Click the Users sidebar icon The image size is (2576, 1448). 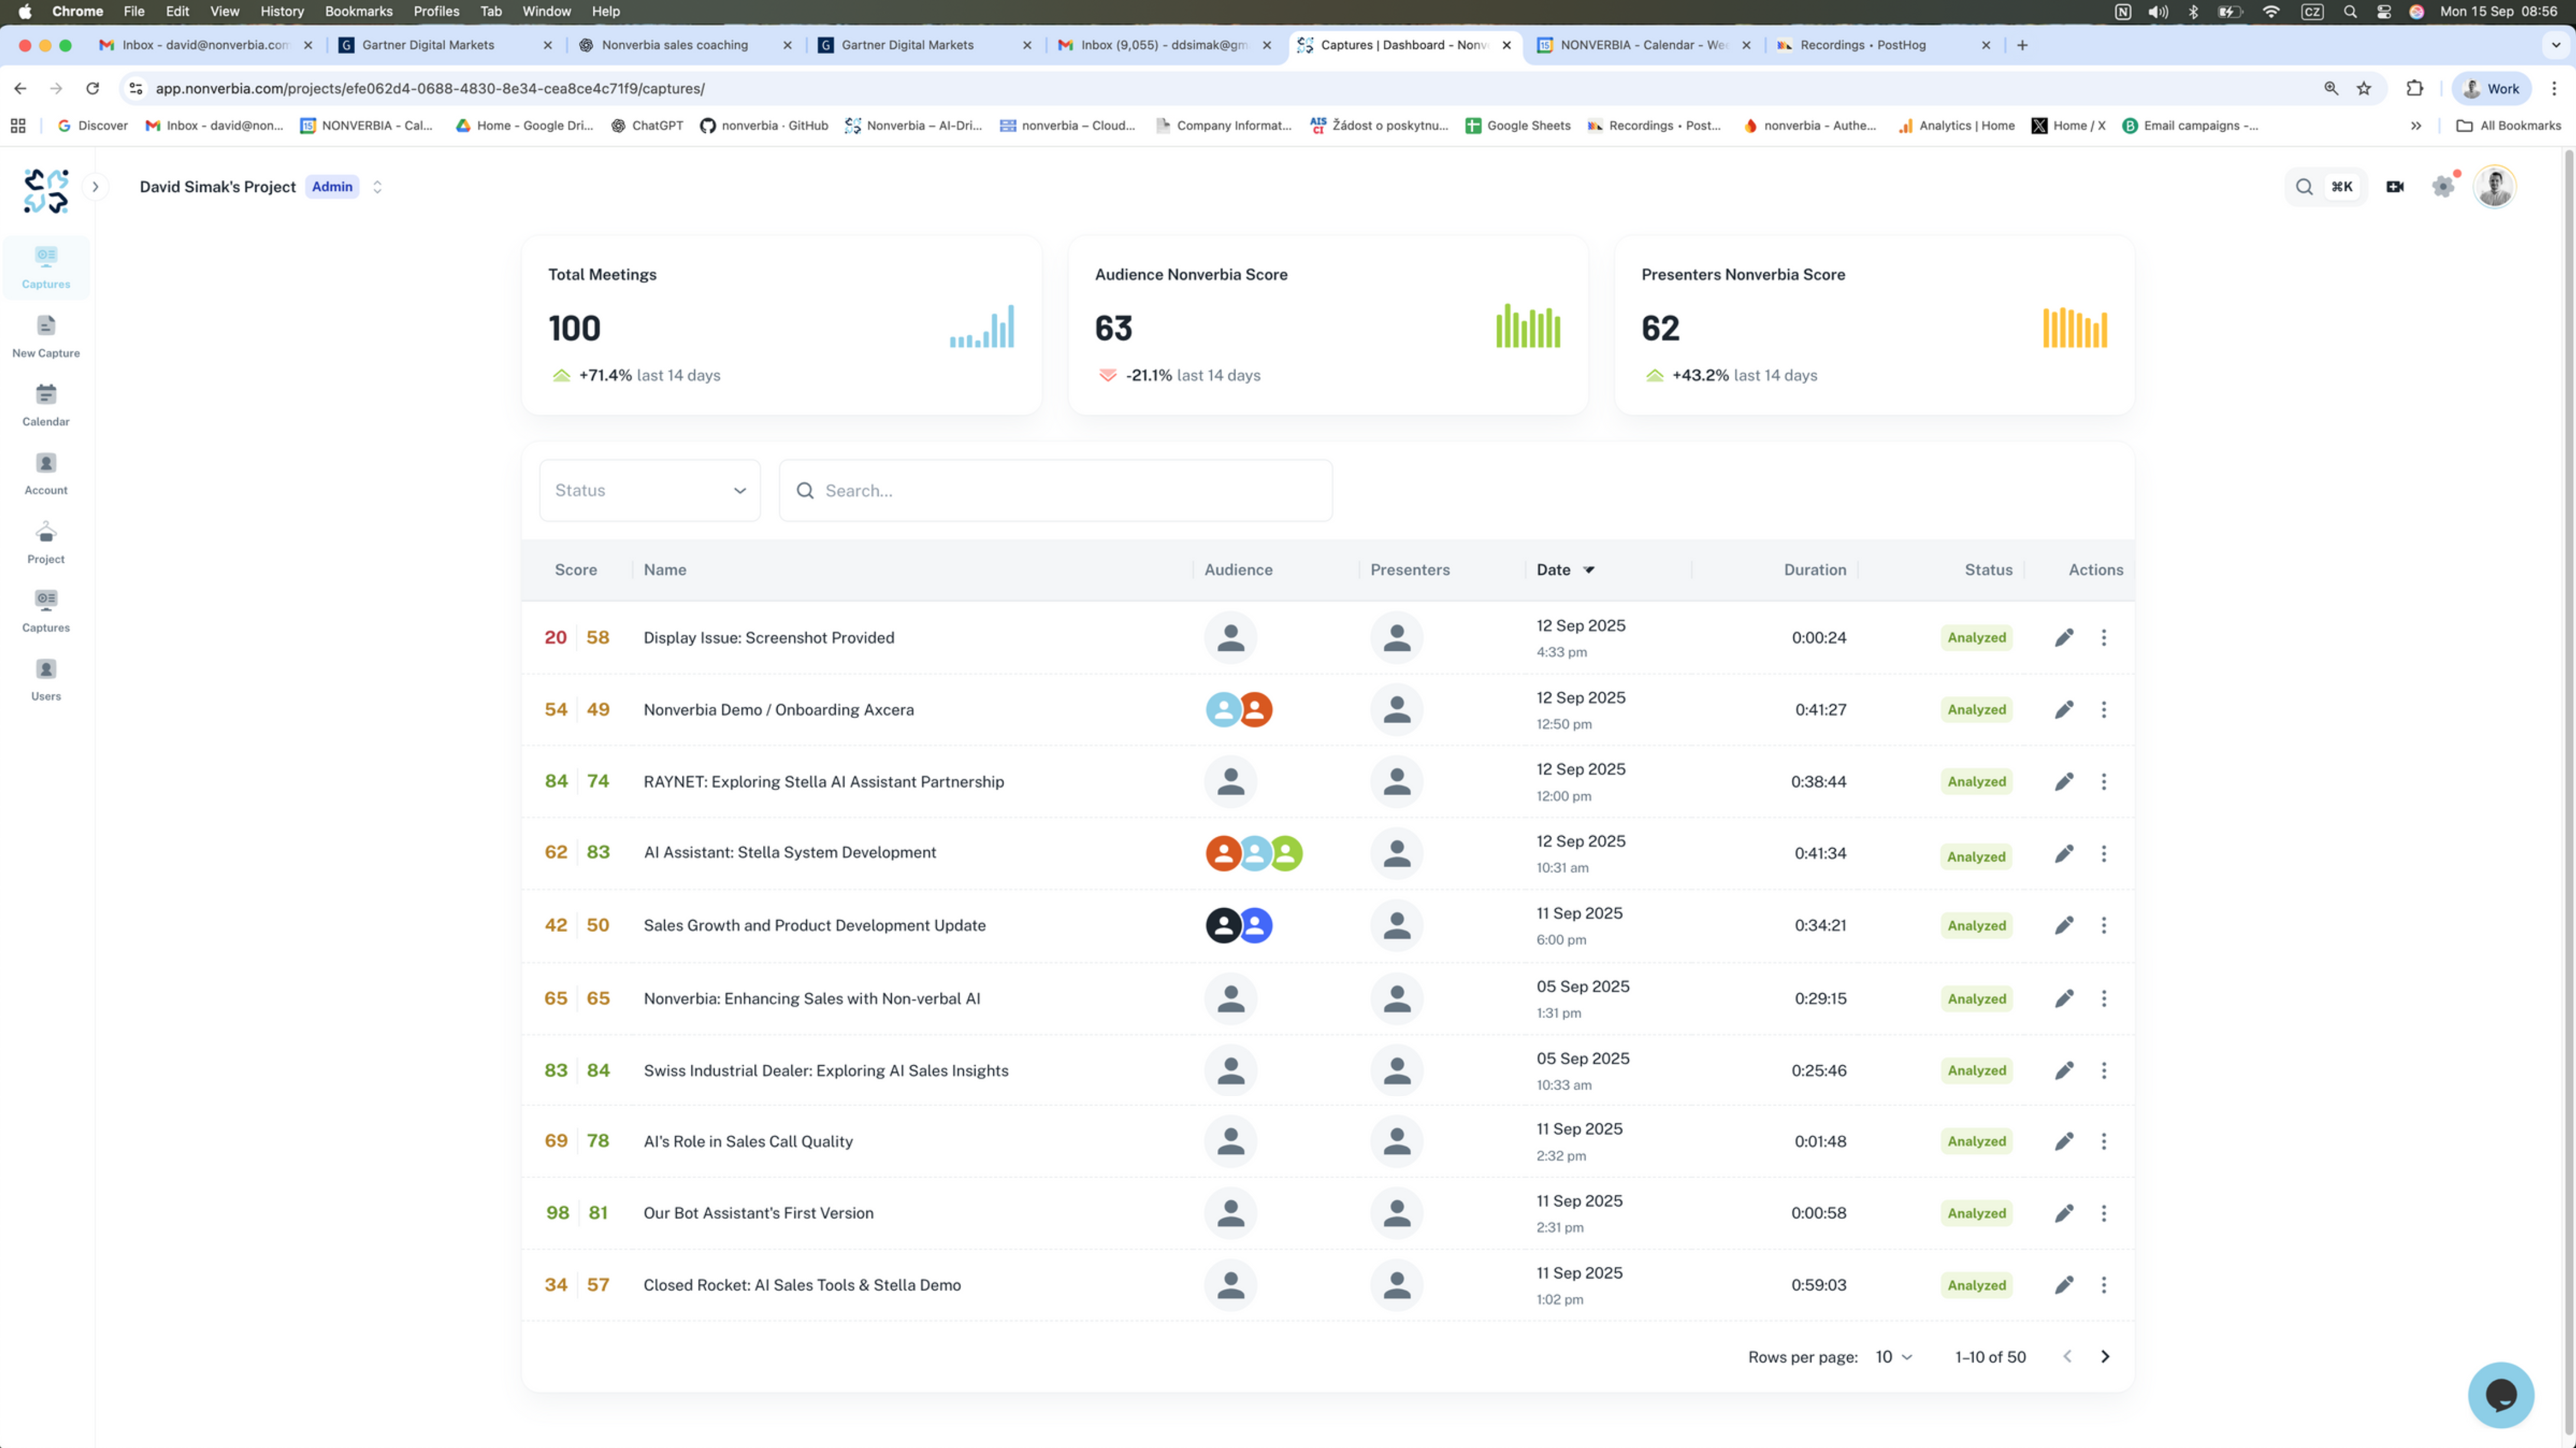click(x=46, y=679)
